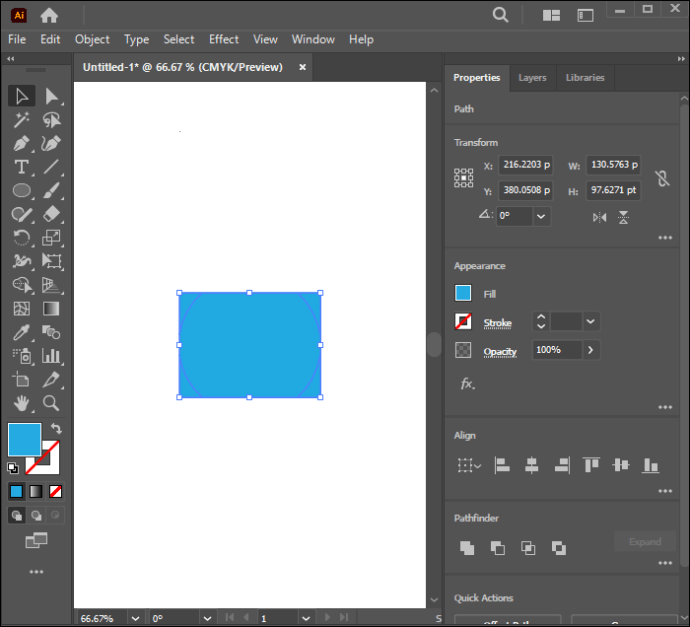The image size is (690, 627).
Task: Choose the Eyedropper tool
Action: (21, 333)
